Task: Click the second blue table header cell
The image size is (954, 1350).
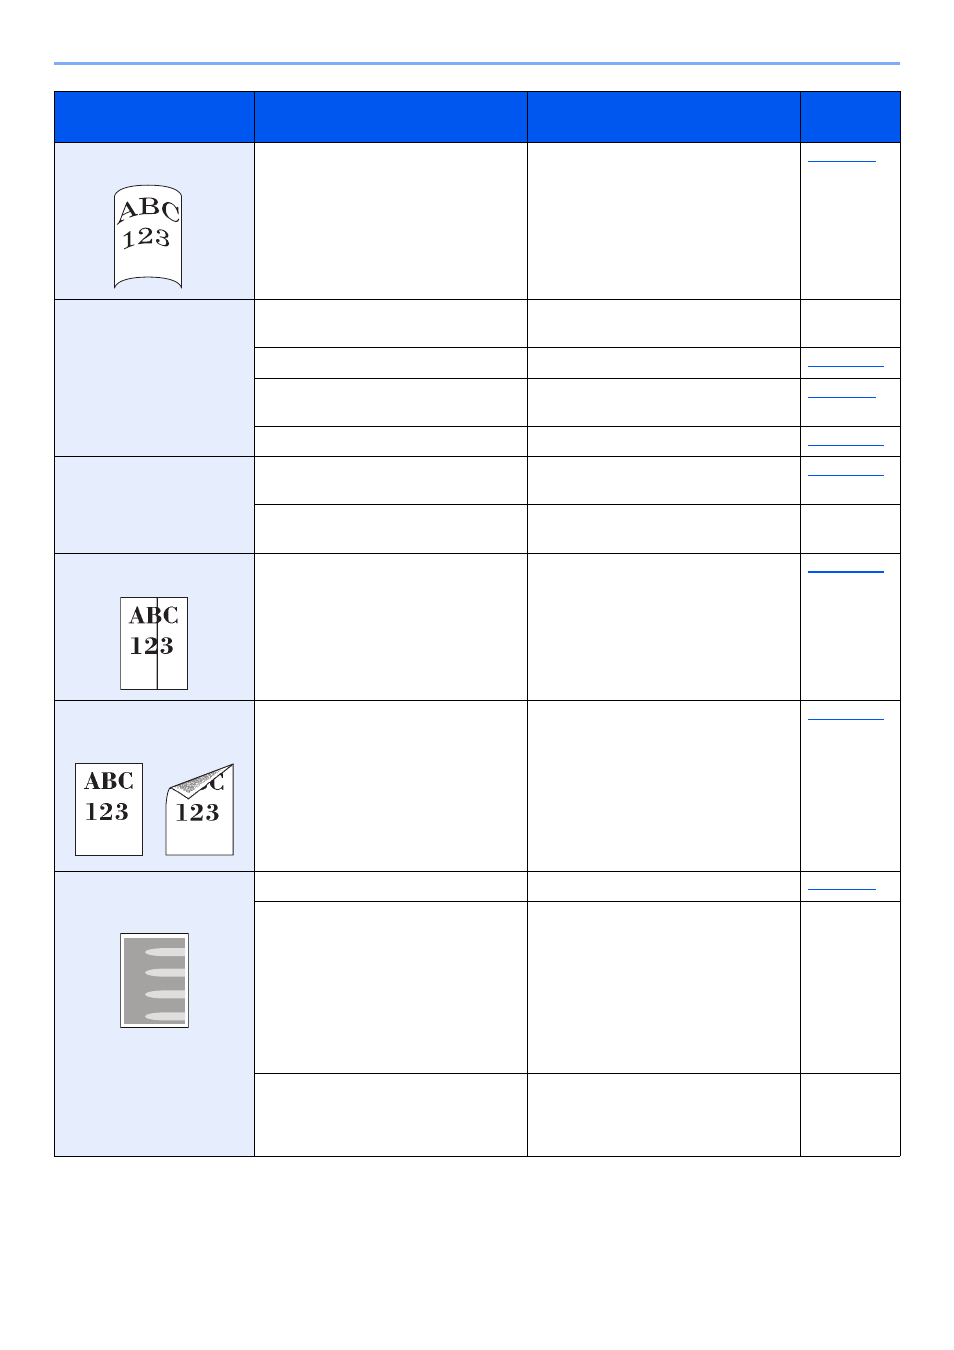Action: 391,117
